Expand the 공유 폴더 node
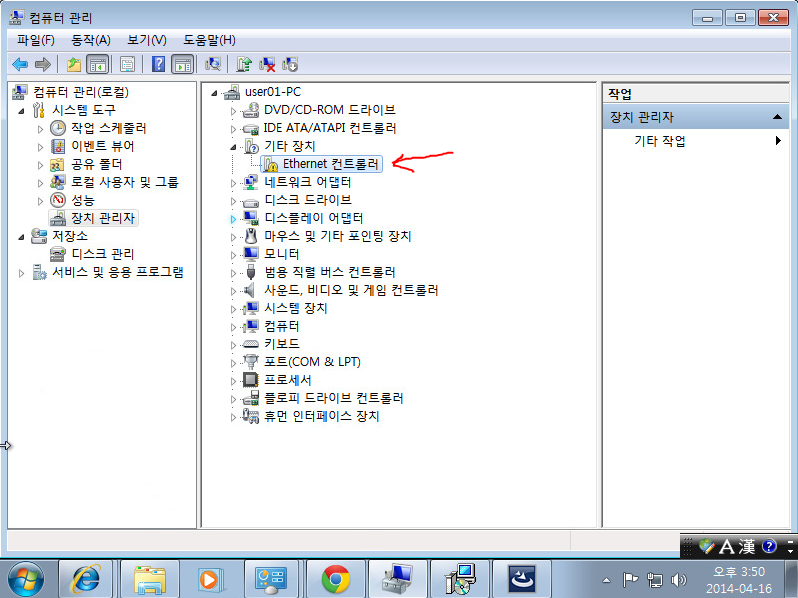The image size is (798, 598). click(x=40, y=165)
